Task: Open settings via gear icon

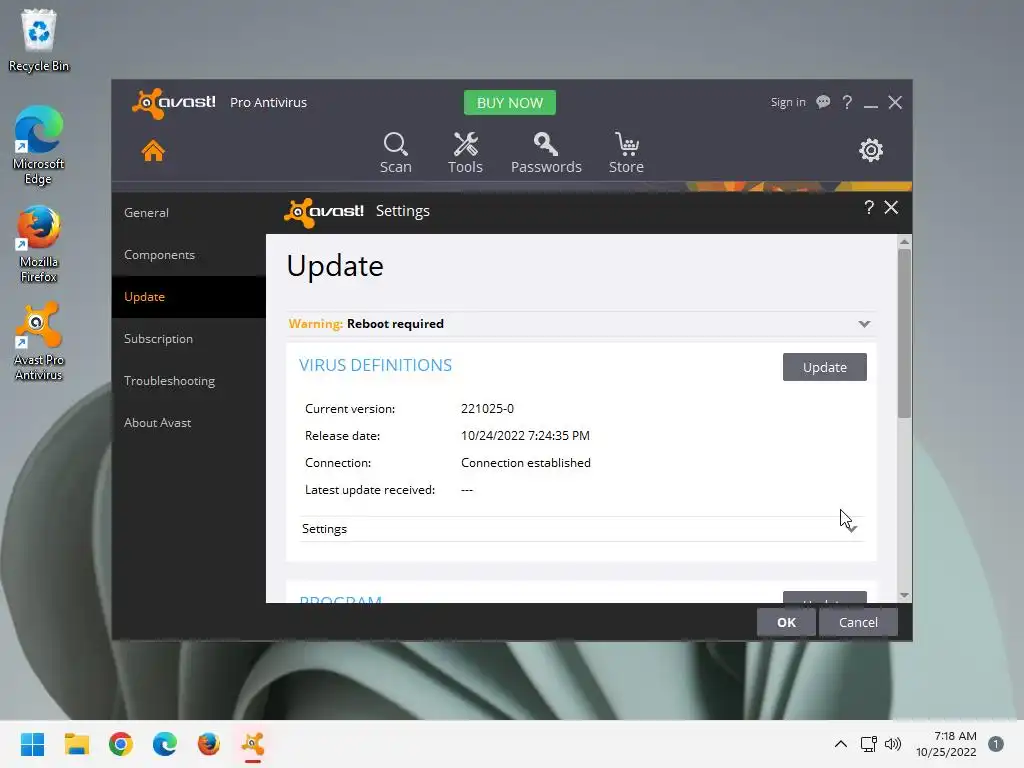Action: pos(871,150)
